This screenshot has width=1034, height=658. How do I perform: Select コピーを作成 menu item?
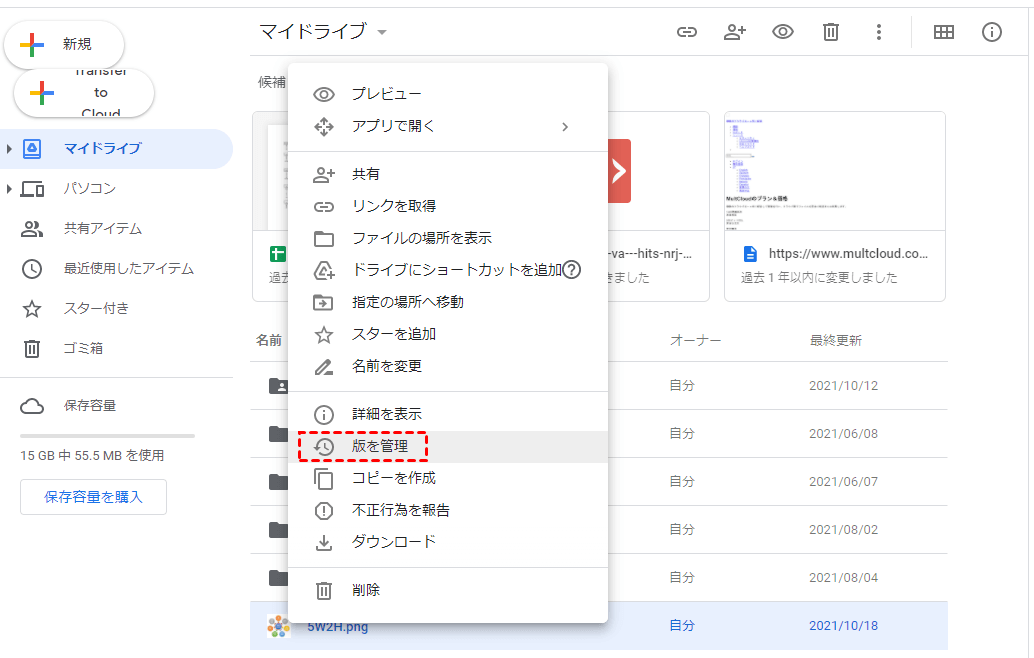pyautogui.click(x=448, y=479)
